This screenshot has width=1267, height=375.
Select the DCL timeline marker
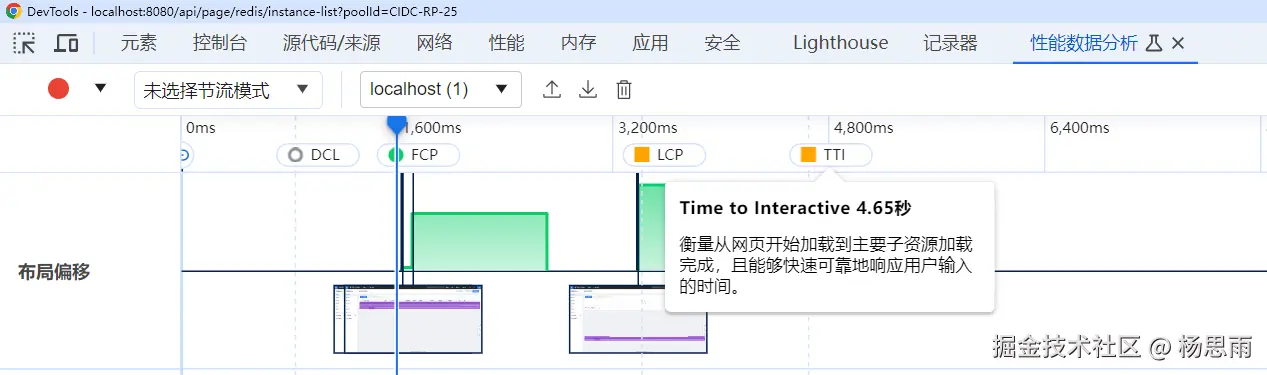coord(317,155)
